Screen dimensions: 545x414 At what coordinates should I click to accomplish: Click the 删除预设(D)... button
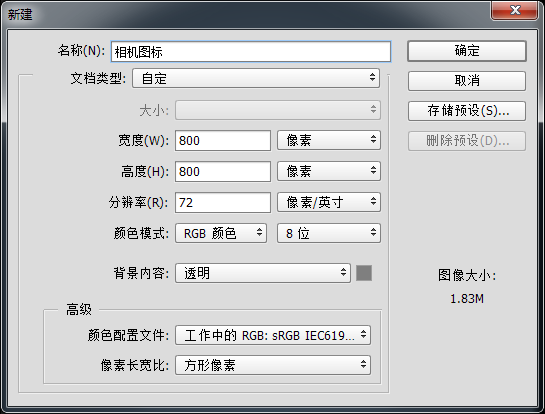pyautogui.click(x=467, y=141)
